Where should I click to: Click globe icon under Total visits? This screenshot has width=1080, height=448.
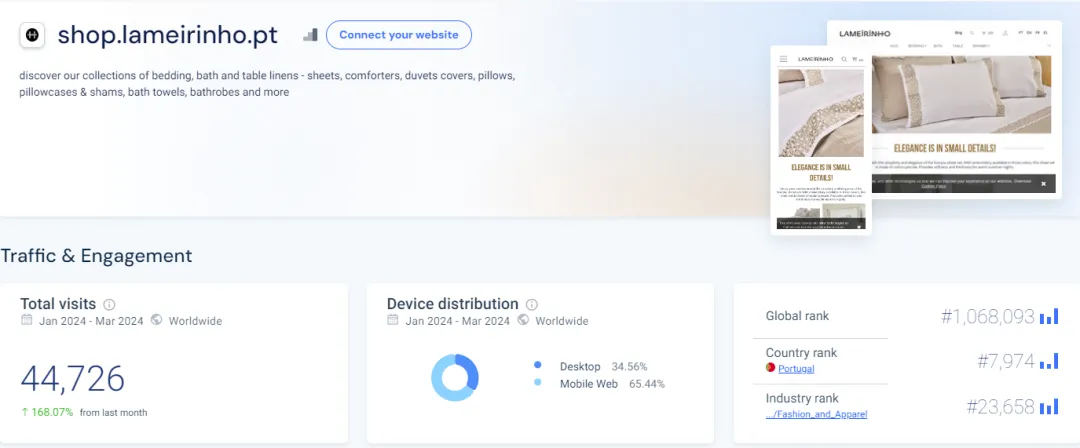(x=156, y=320)
